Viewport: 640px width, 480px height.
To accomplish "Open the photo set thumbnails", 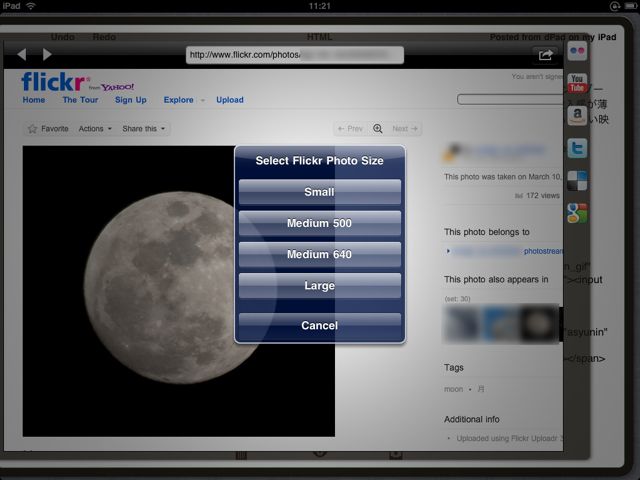I will click(x=501, y=324).
